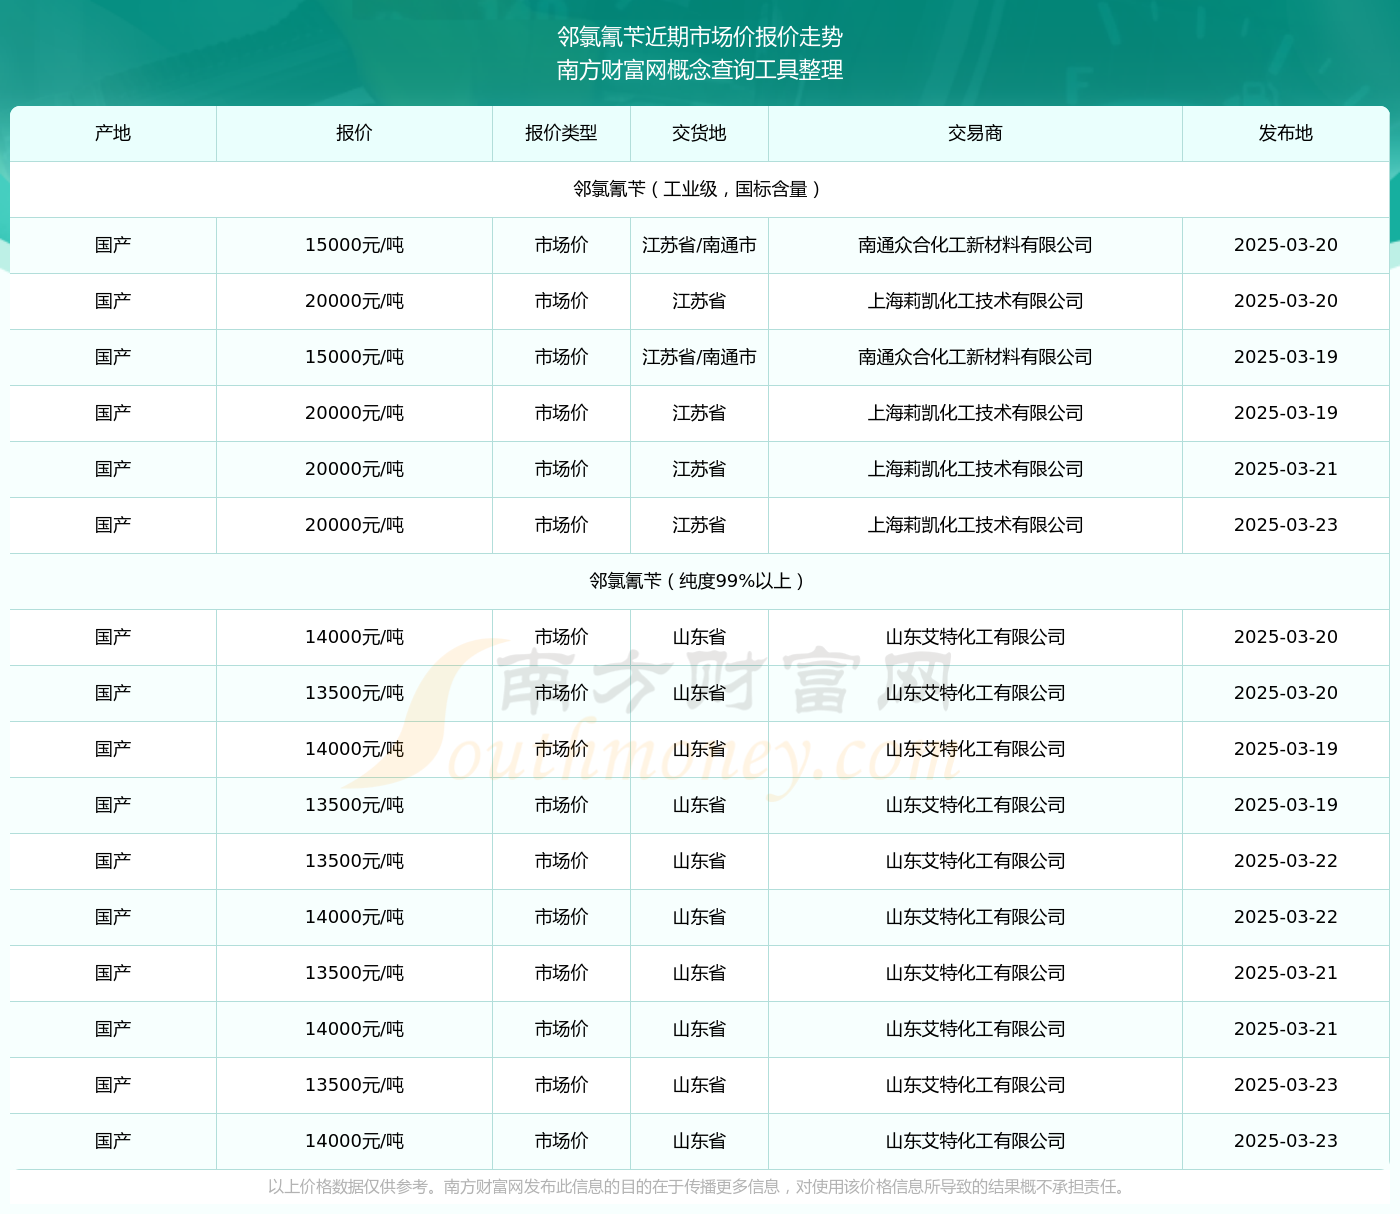Viewport: 1400px width, 1214px height.
Task: Click the 15000元/吨 price dated 2025-03-19
Action: 354,357
